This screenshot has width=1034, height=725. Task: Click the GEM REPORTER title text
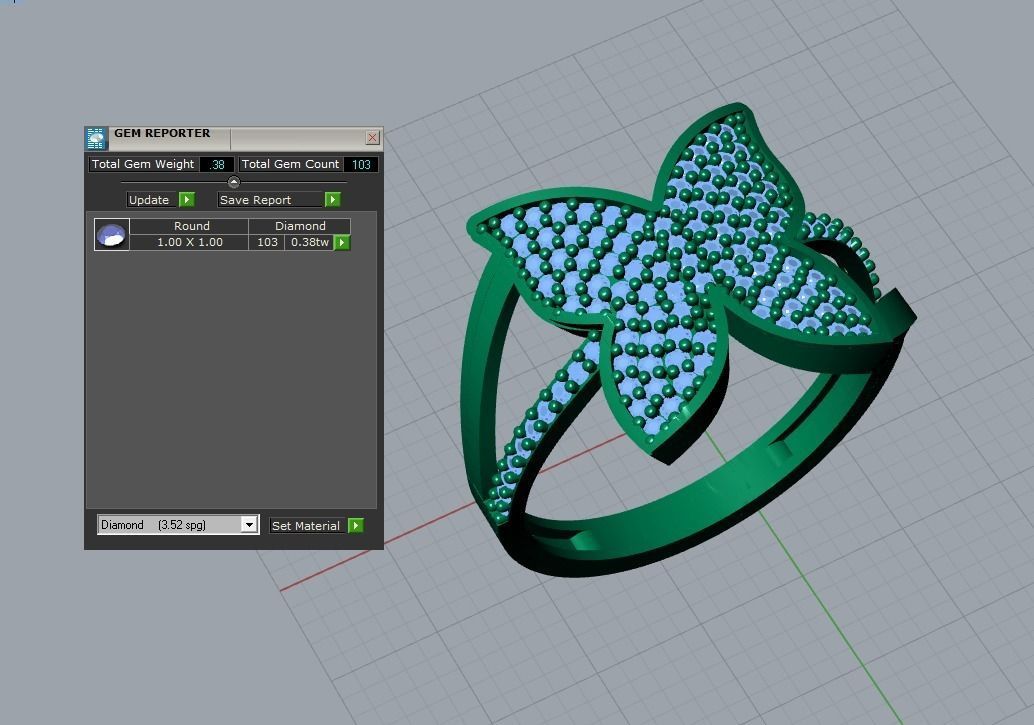[162, 133]
